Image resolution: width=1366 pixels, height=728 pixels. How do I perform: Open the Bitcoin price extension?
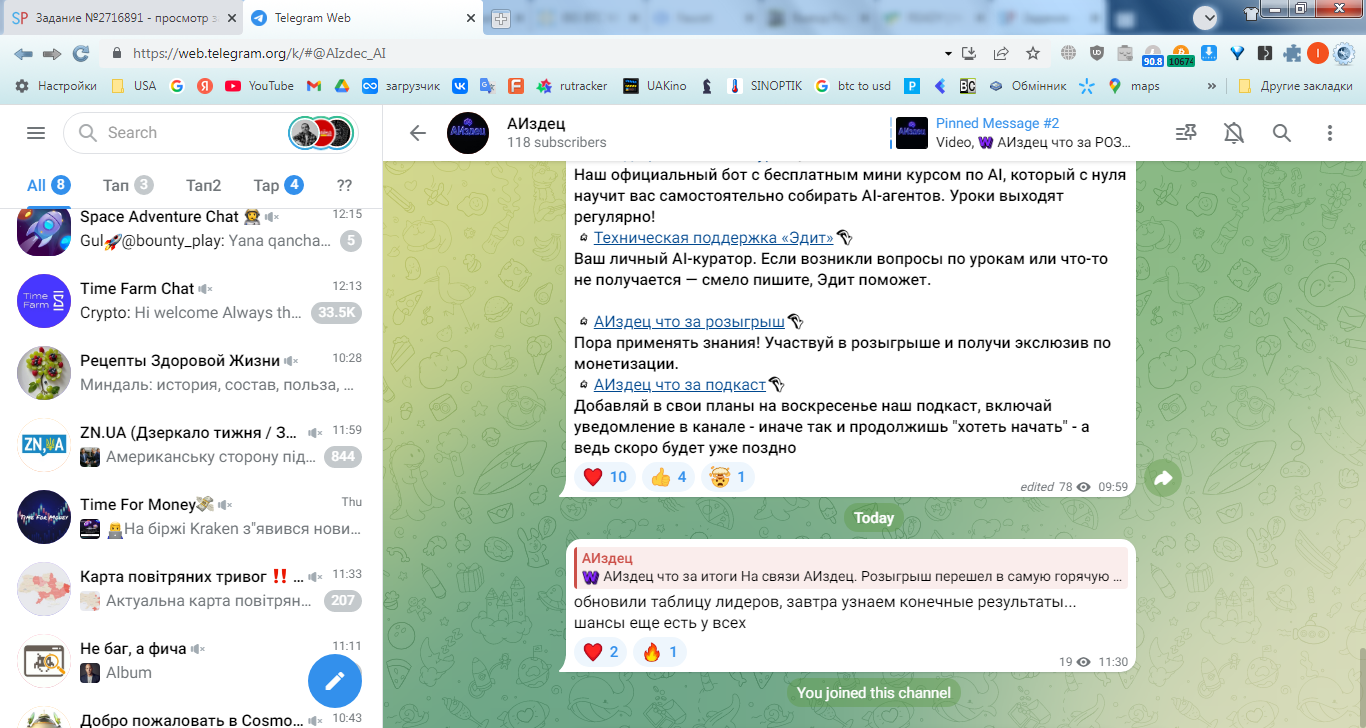1180,54
